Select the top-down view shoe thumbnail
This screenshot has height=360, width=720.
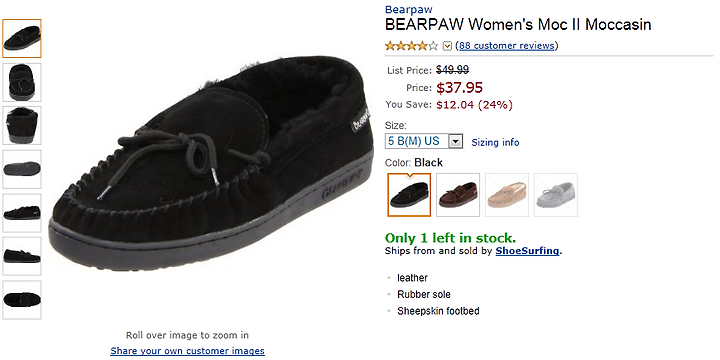coord(22,82)
